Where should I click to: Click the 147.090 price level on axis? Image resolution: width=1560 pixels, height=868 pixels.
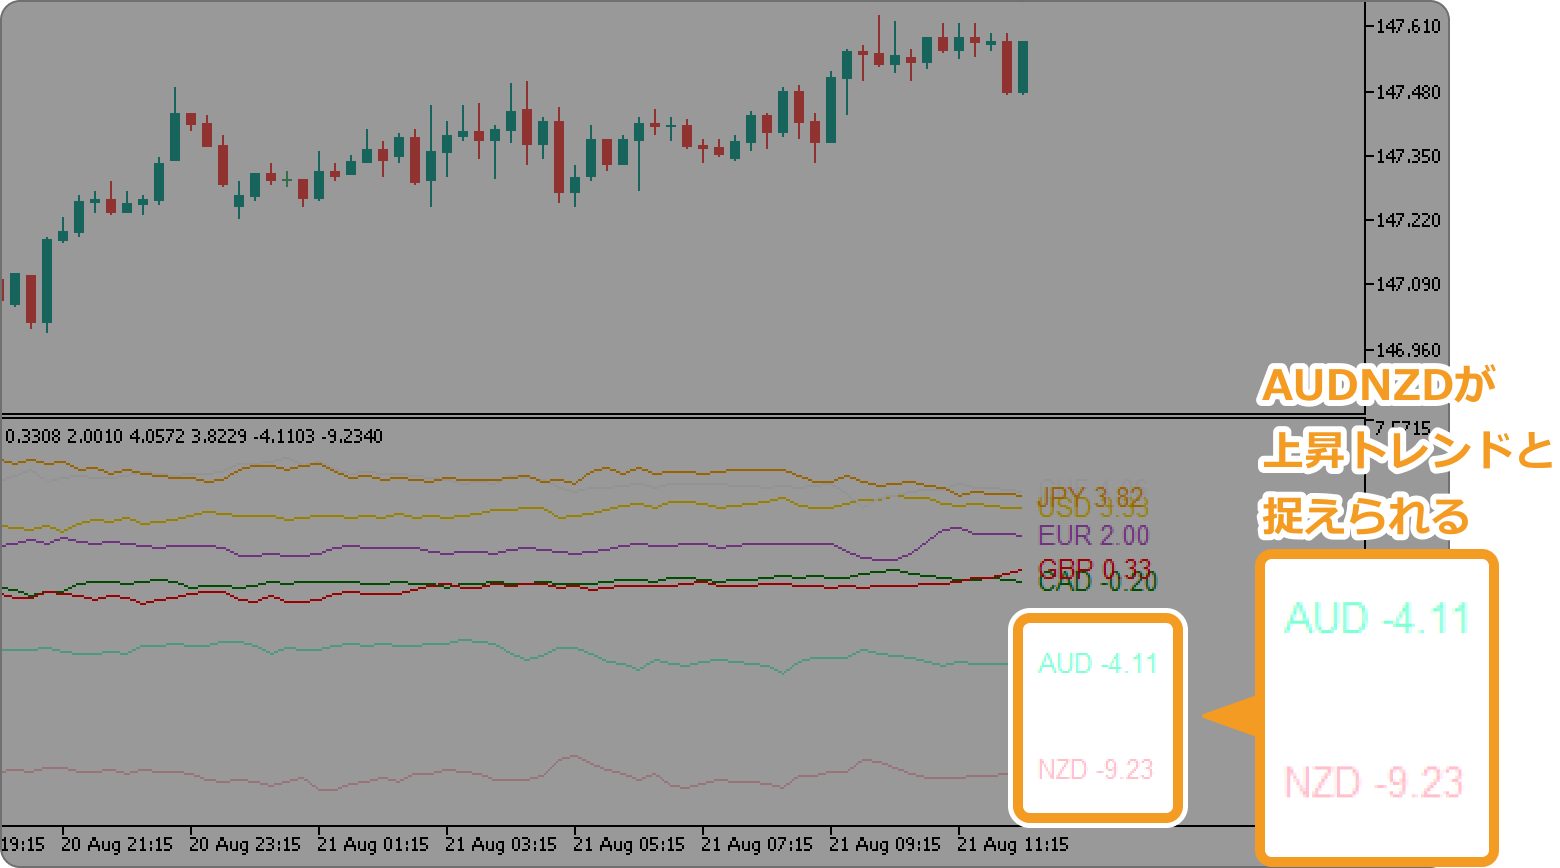point(1408,286)
